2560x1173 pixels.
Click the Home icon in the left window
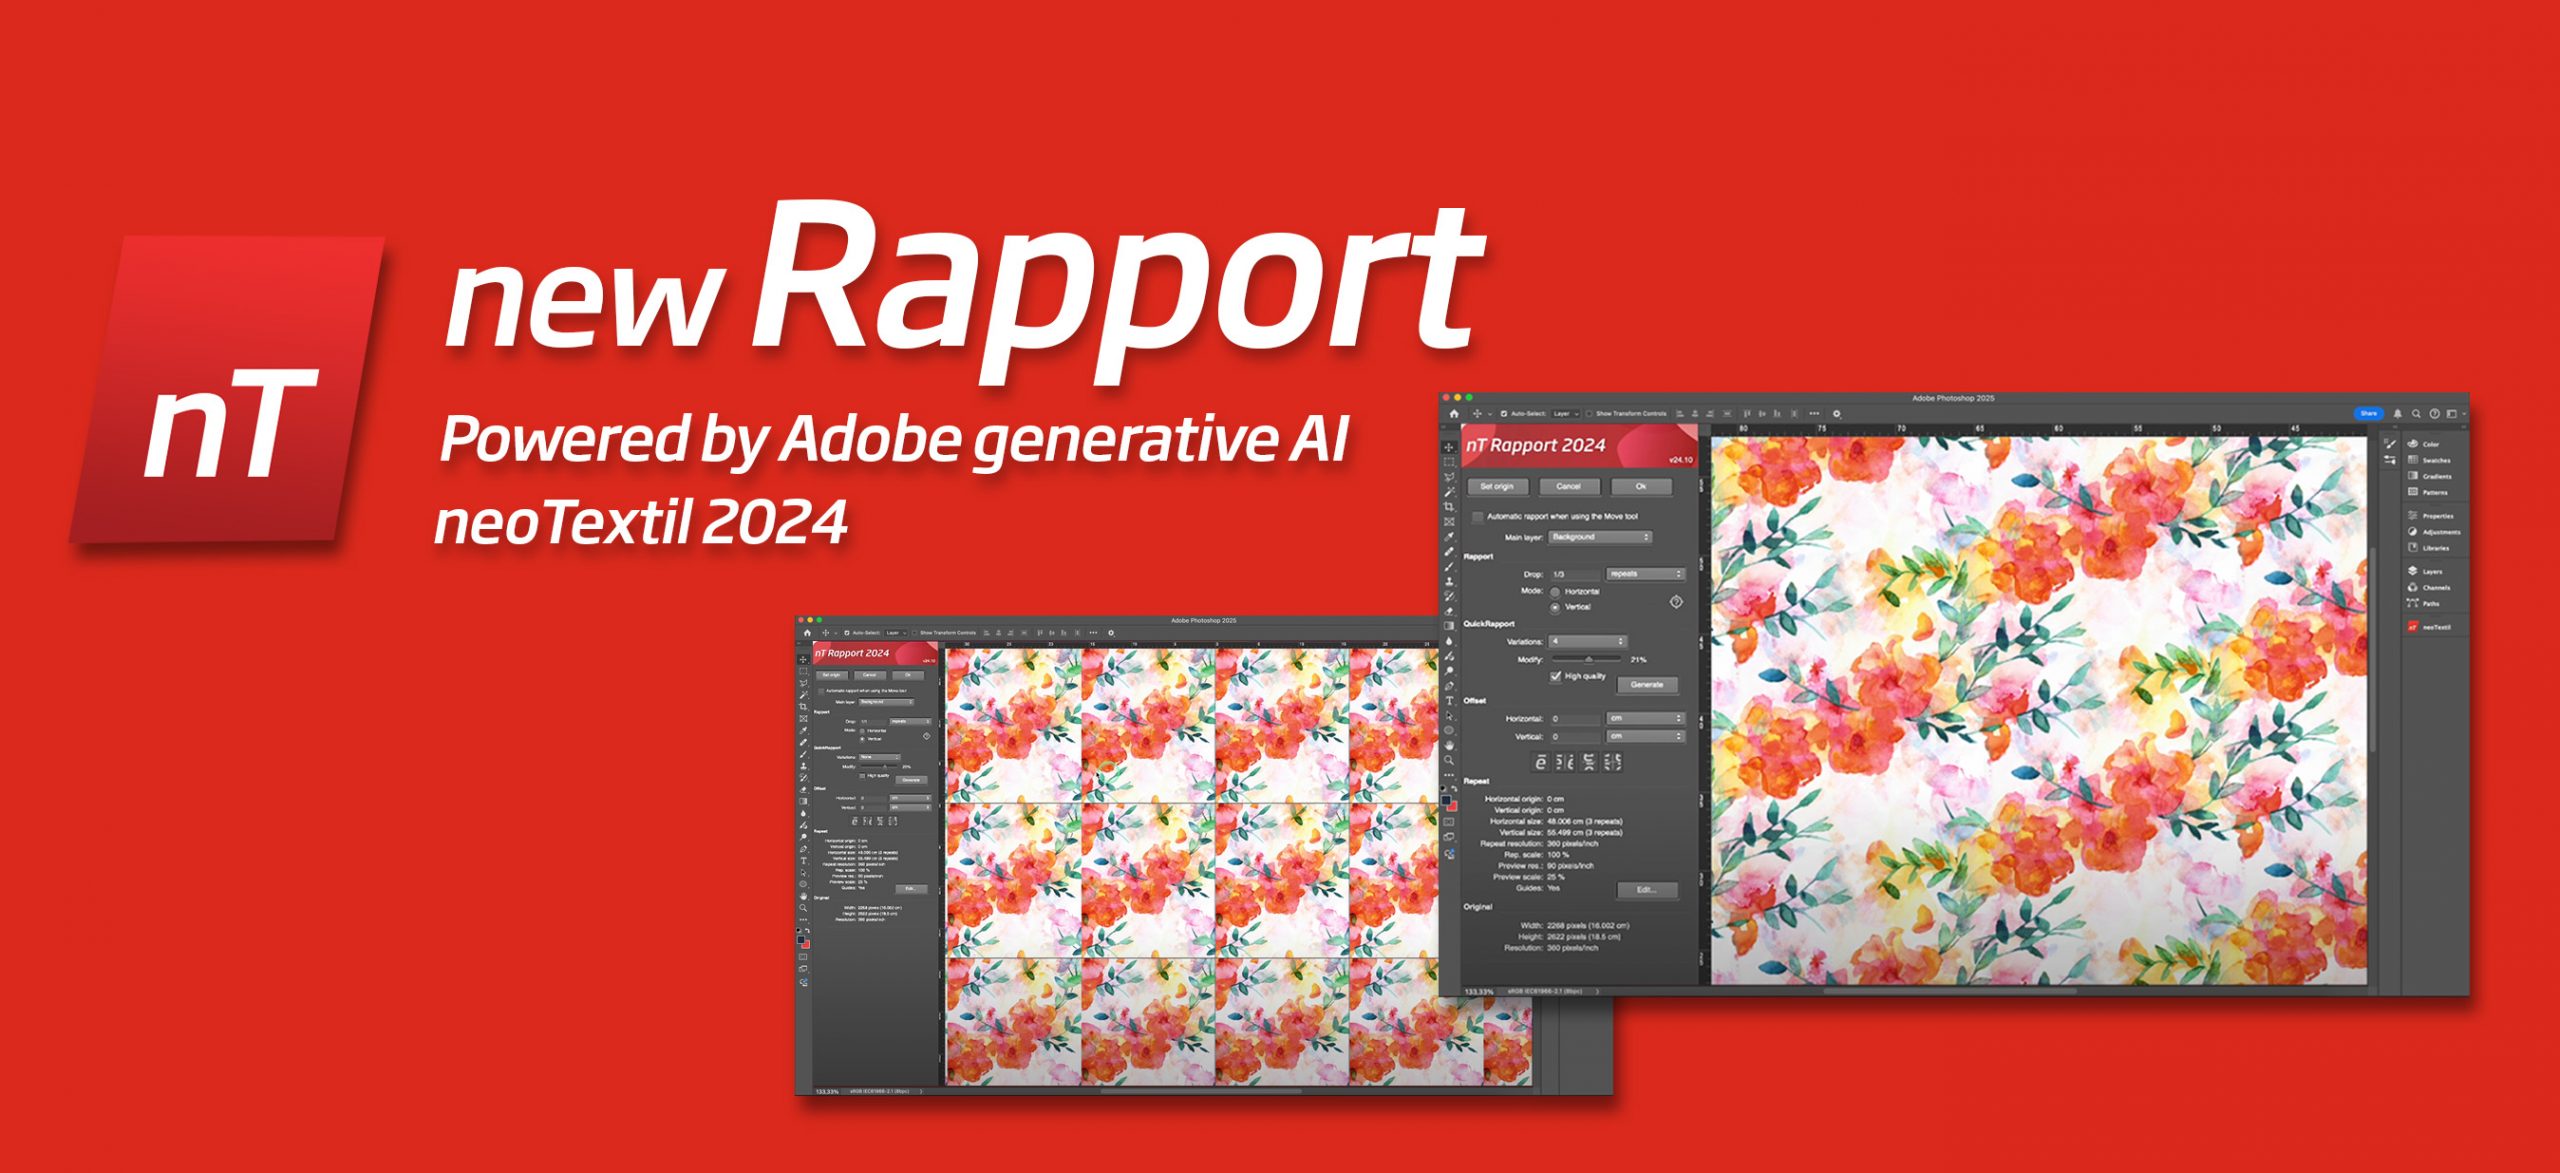coord(808,633)
